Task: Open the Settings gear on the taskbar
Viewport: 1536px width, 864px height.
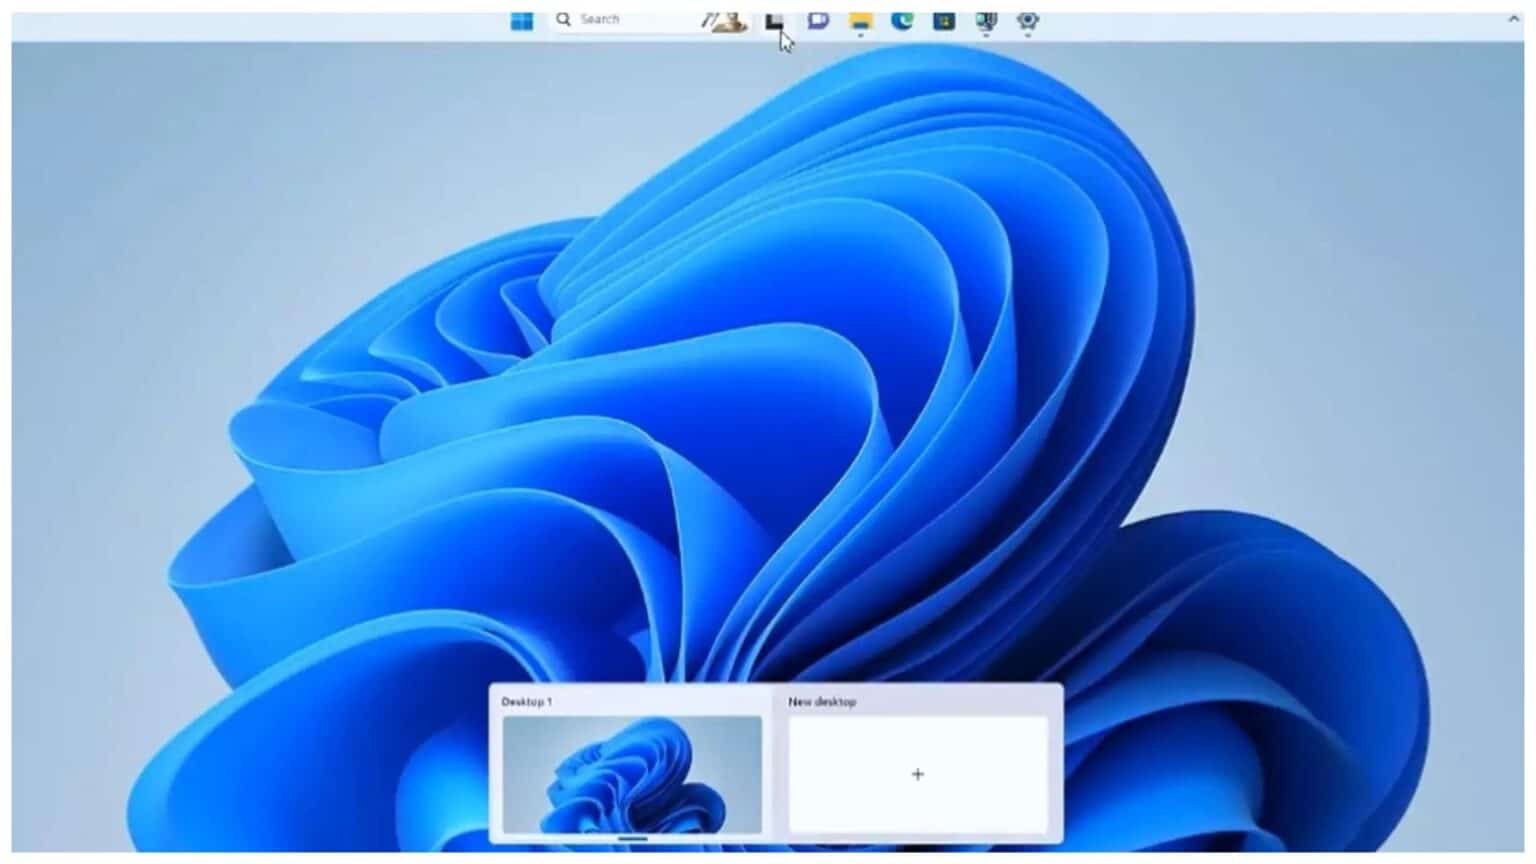Action: click(x=1028, y=20)
